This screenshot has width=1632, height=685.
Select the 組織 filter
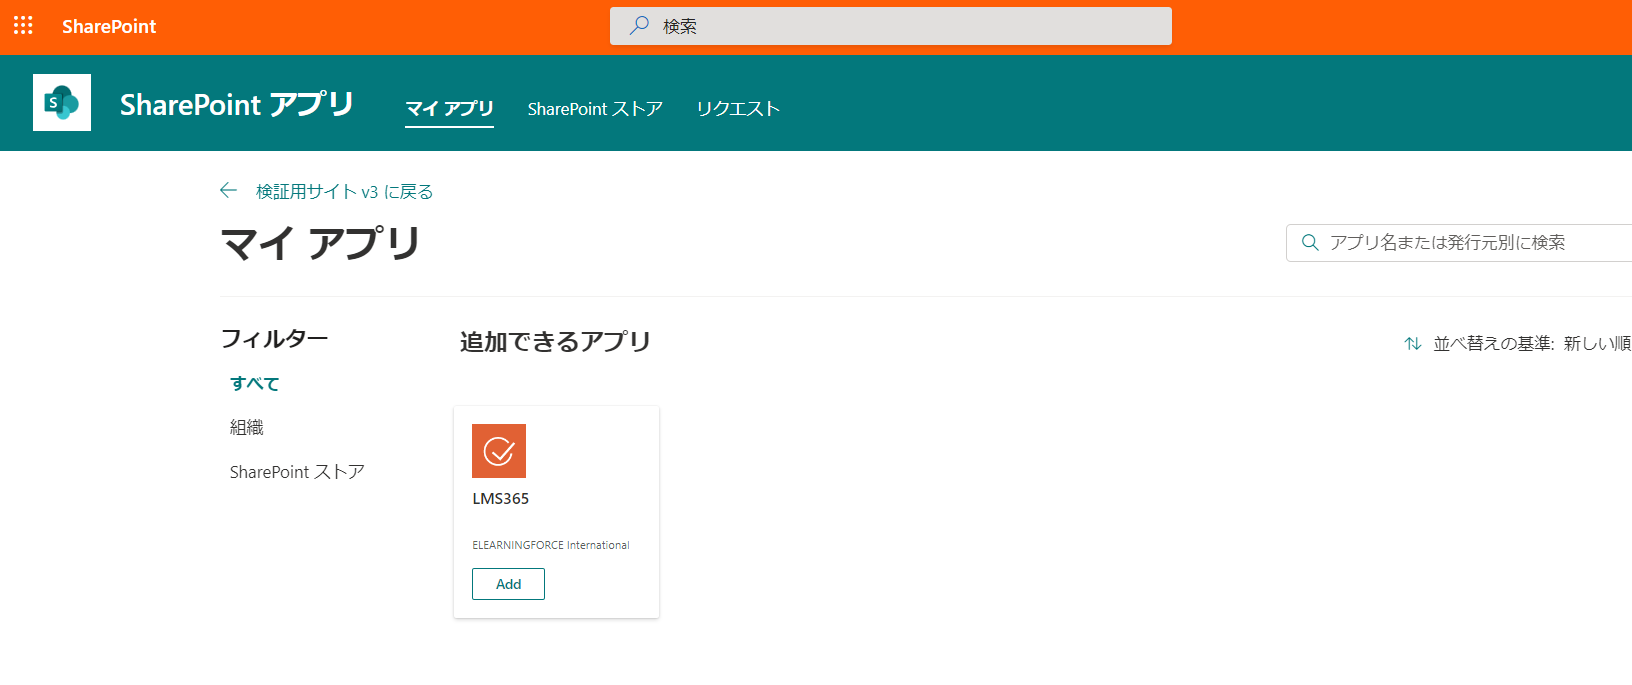247,427
